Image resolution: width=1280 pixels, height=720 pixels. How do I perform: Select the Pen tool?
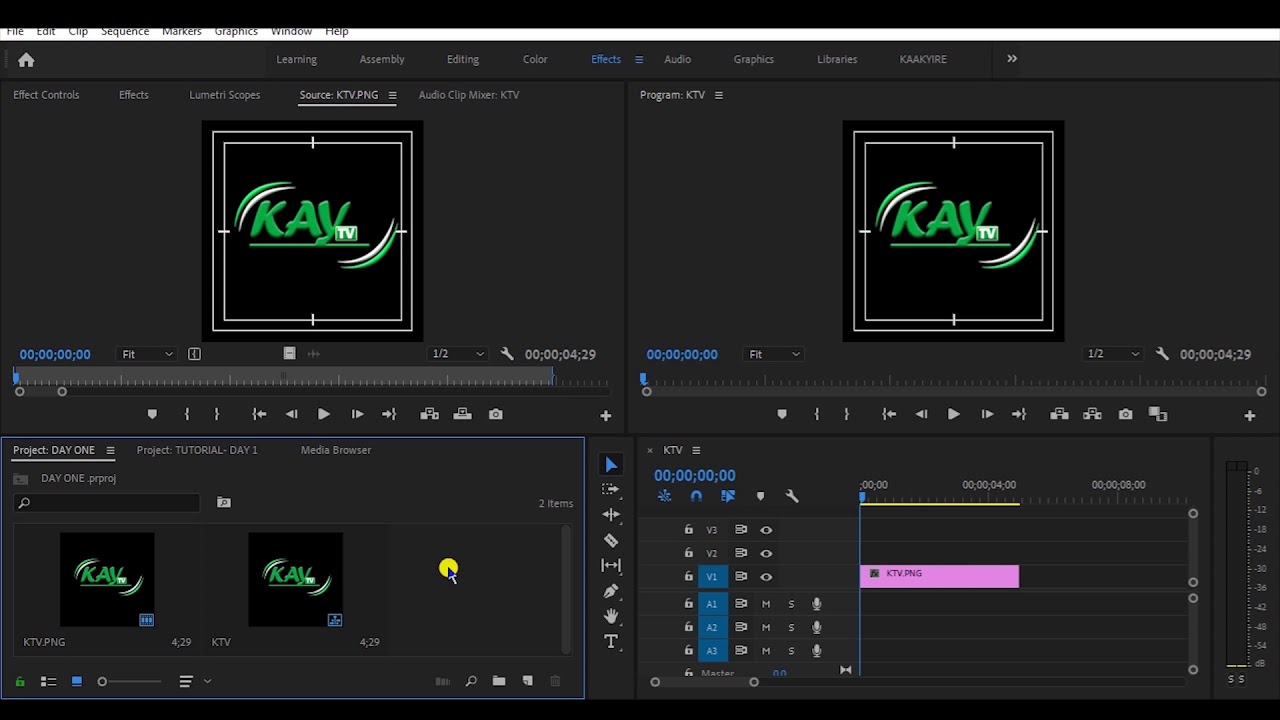611,591
